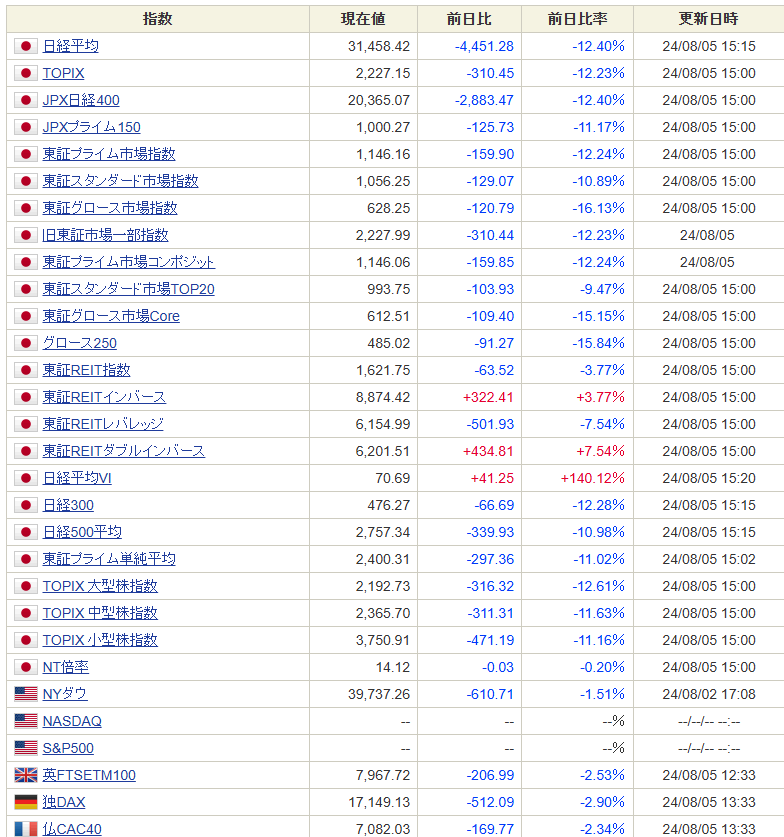Open the 東証REITレバレッジ link
This screenshot has height=837, width=784.
tap(103, 424)
